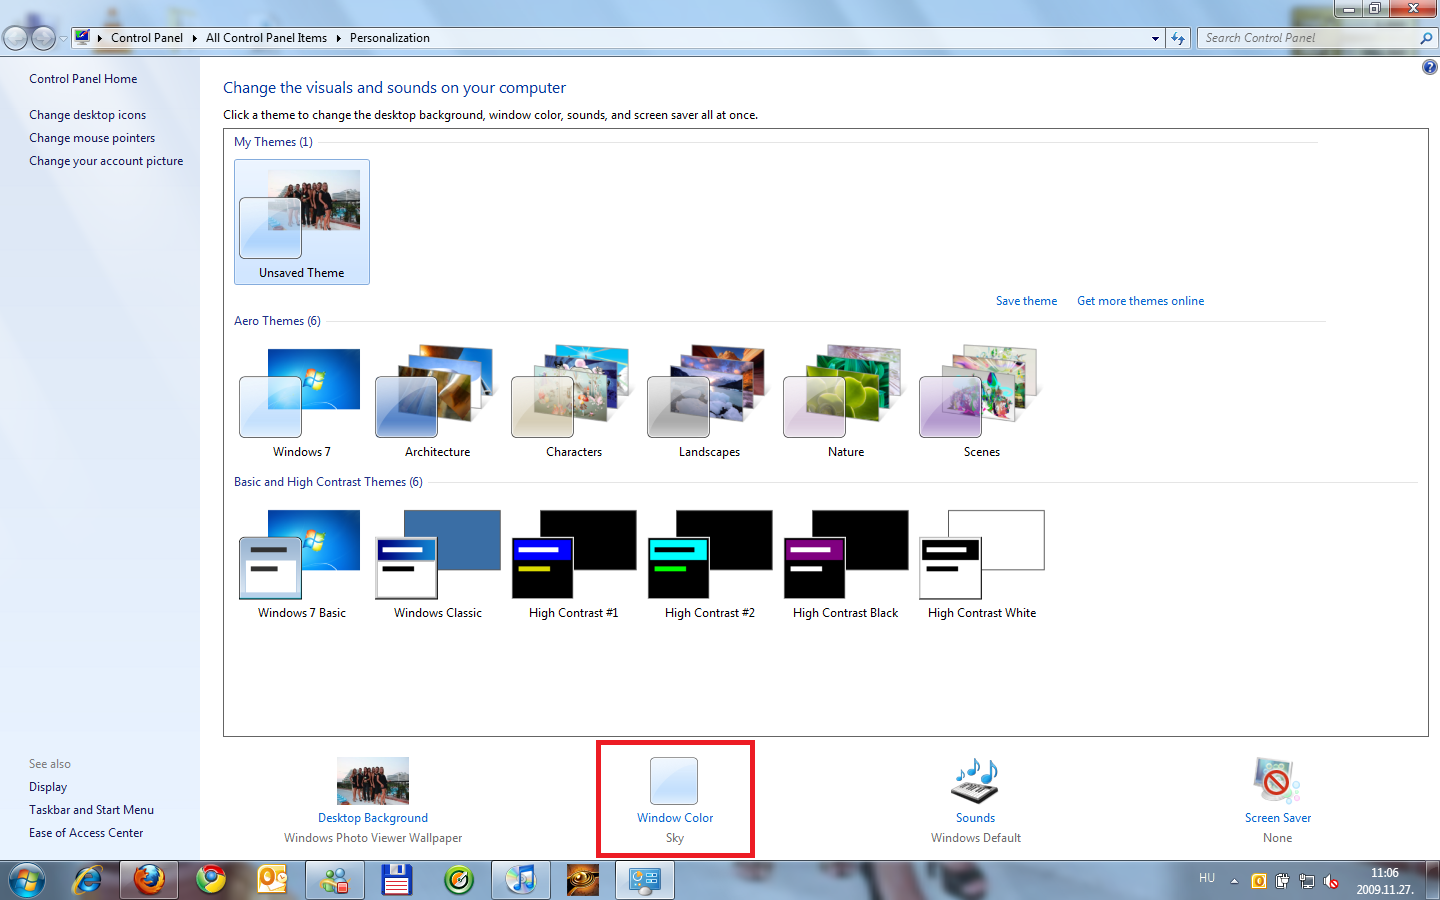Click the Control Panel taskbar icon
The height and width of the screenshot is (900, 1440).
(x=645, y=880)
